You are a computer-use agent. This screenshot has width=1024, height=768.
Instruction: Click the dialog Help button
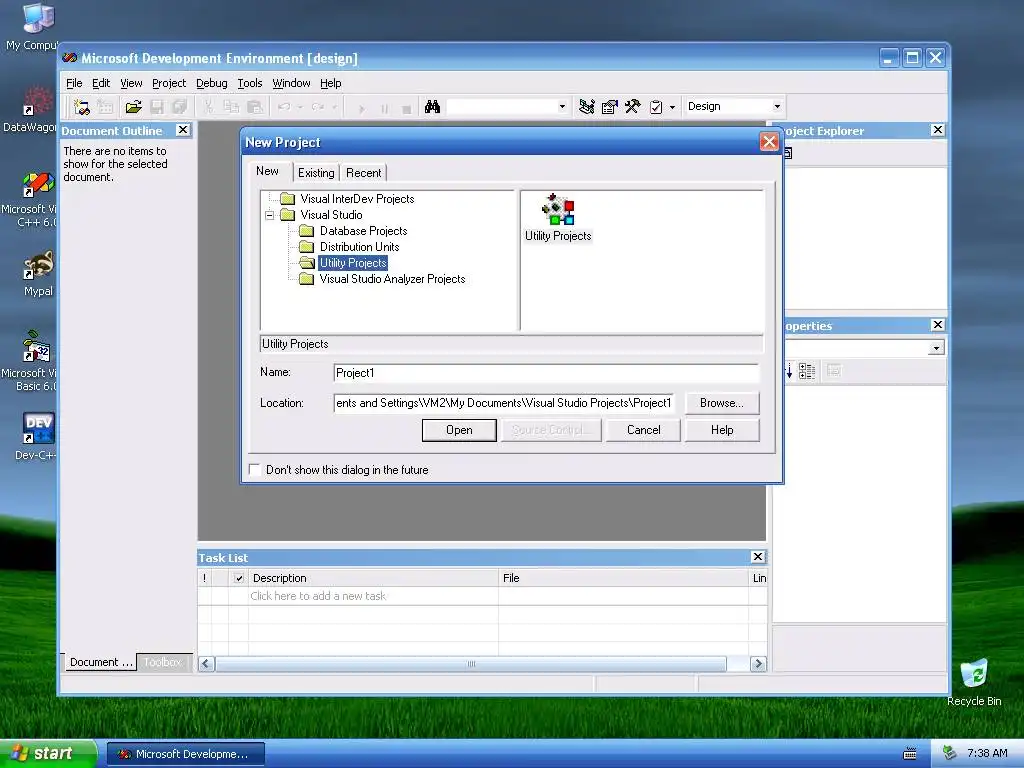click(722, 430)
